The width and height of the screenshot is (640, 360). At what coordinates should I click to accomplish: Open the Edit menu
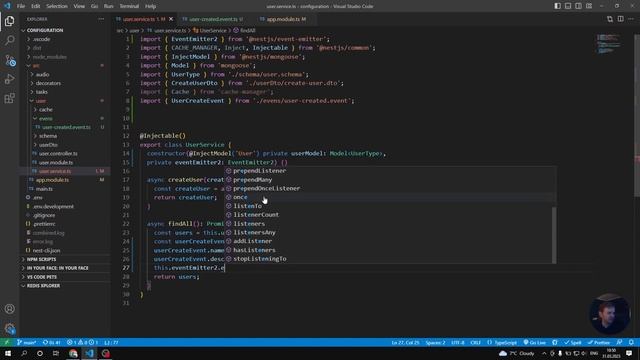[36, 6]
